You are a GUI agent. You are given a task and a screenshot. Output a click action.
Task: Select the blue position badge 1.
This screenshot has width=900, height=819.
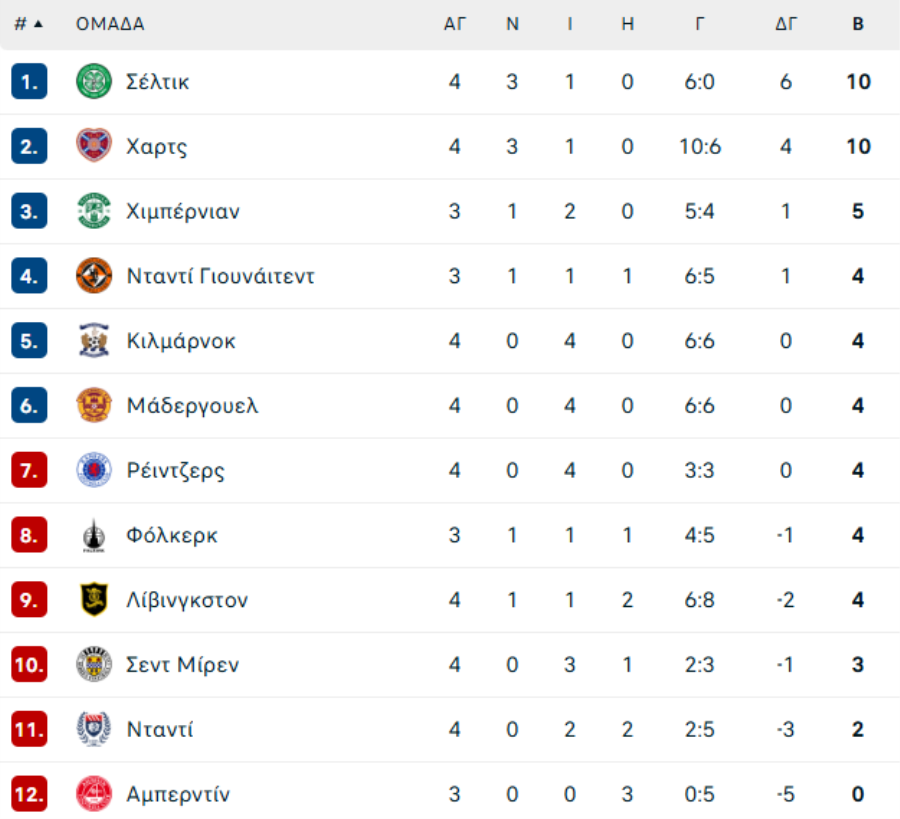tap(29, 81)
